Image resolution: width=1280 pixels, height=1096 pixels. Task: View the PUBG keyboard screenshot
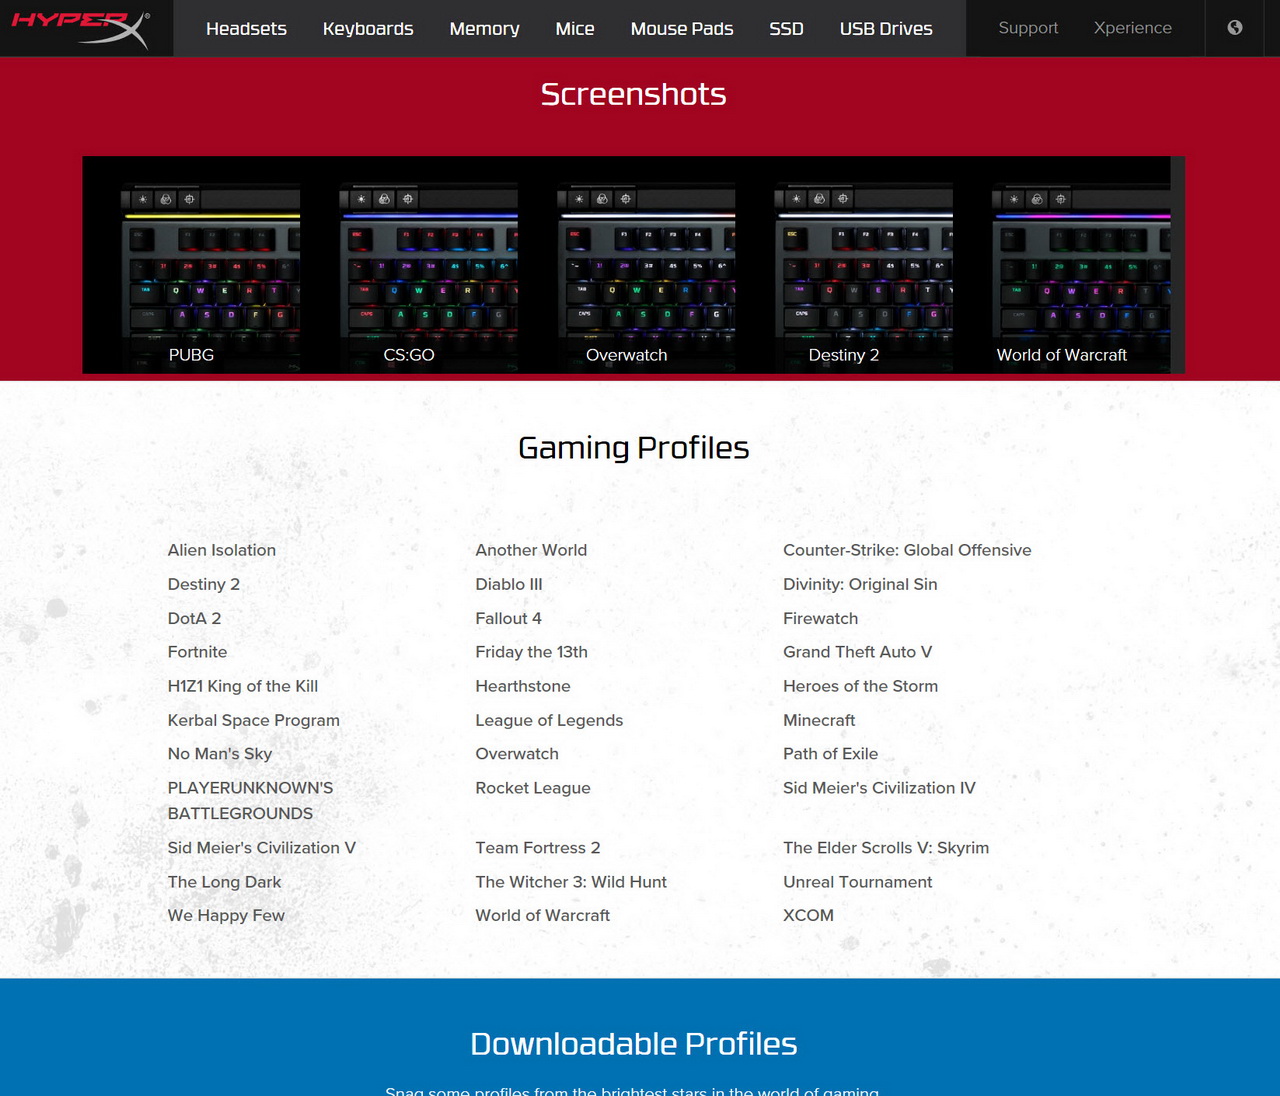pos(191,265)
